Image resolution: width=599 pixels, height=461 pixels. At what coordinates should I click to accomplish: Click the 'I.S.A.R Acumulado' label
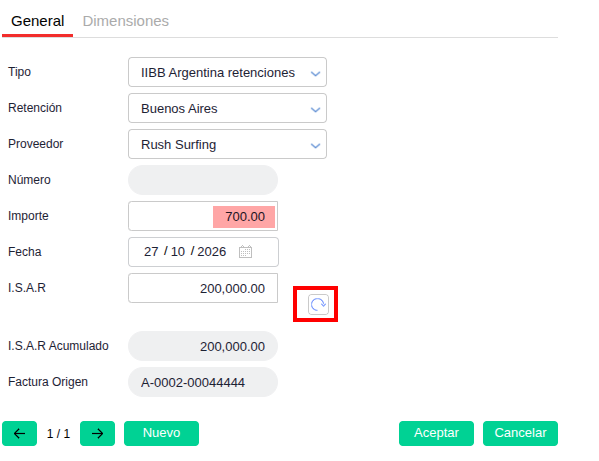coord(58,346)
